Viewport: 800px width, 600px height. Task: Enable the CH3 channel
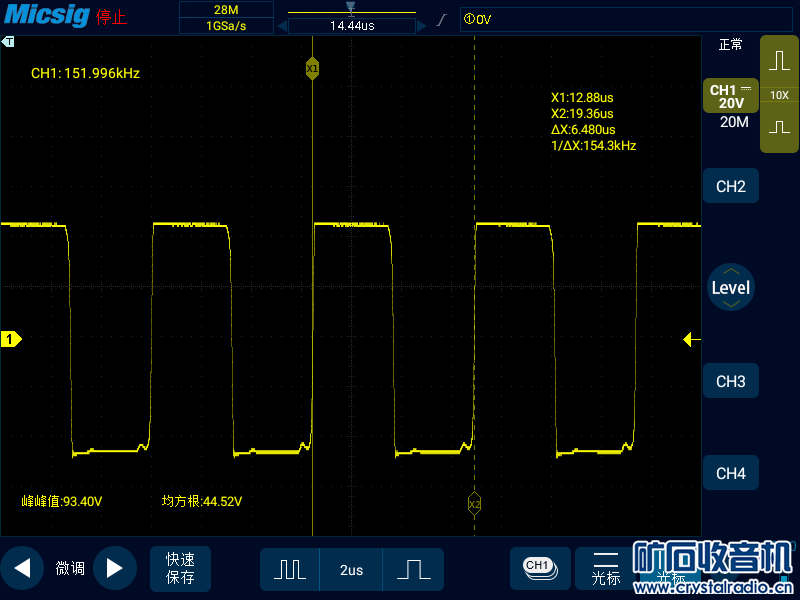pos(731,381)
